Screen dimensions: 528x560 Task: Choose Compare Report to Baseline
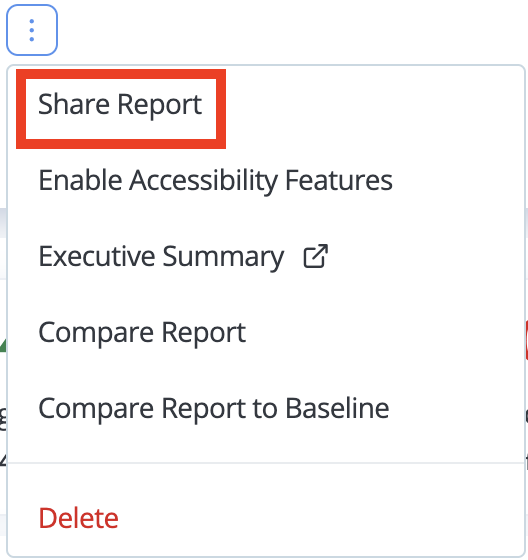pyautogui.click(x=214, y=408)
